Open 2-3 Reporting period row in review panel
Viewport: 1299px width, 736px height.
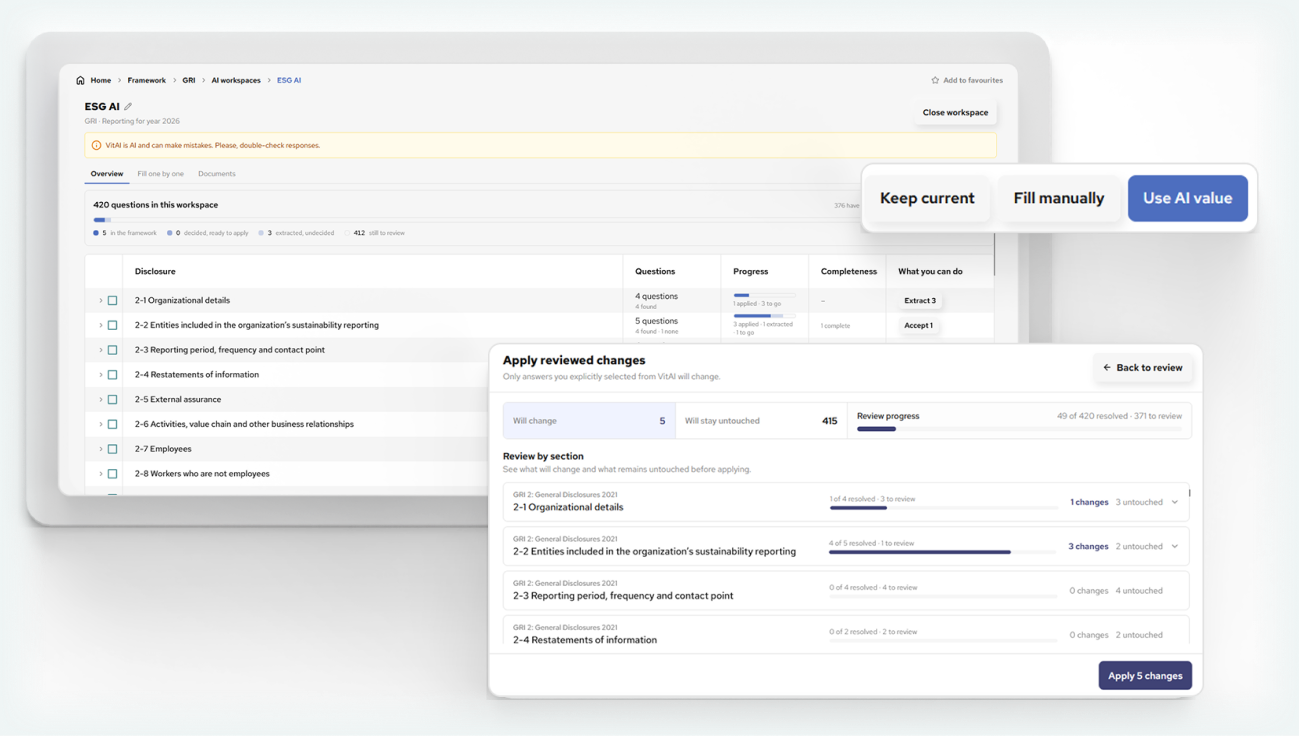846,590
